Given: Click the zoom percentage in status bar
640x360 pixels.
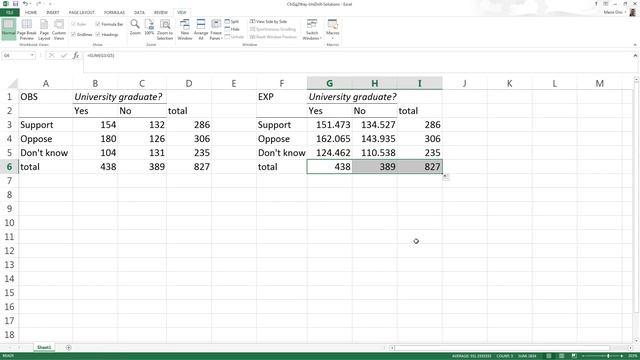Looking at the screenshot, I should pyautogui.click(x=632, y=356).
